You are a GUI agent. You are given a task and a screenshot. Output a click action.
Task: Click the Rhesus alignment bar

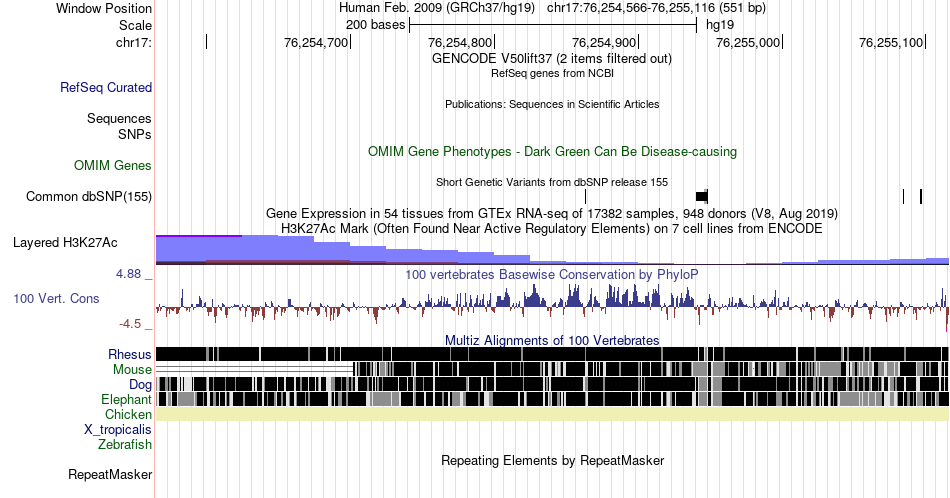pos(552,354)
